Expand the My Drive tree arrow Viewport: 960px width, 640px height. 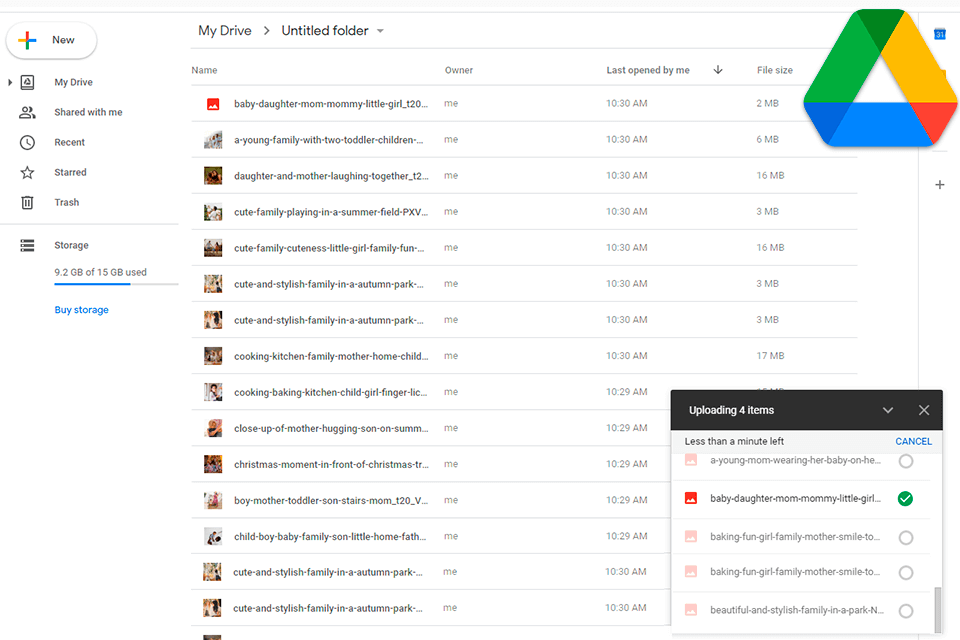pyautogui.click(x=10, y=82)
